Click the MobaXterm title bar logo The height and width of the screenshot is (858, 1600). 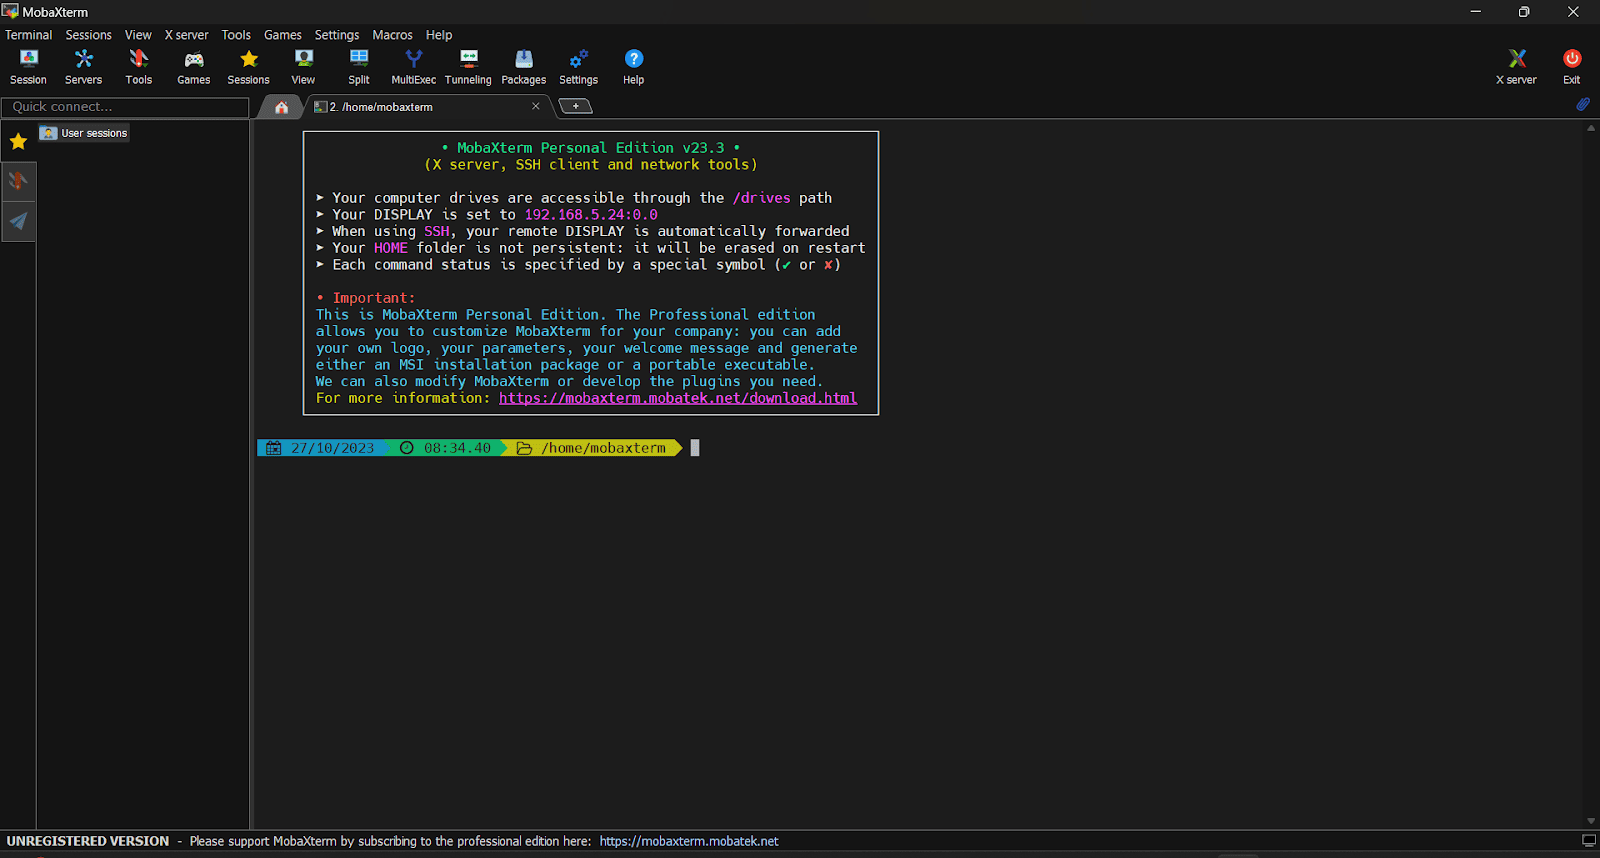[x=10, y=11]
